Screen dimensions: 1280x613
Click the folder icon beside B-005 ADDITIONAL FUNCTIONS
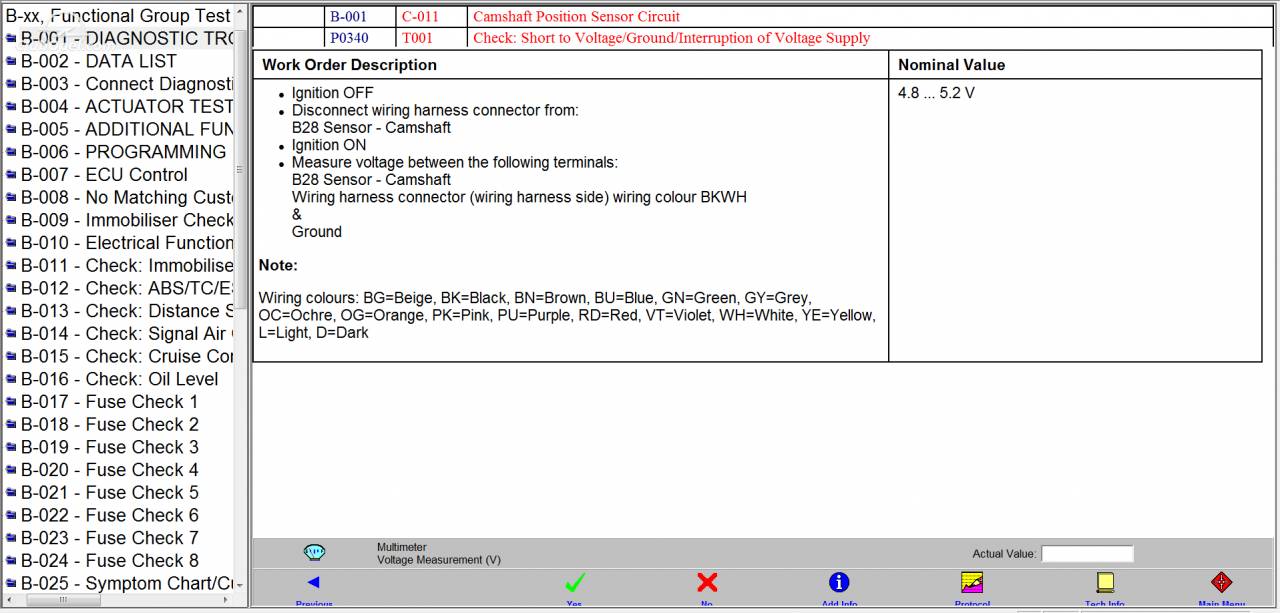11,130
